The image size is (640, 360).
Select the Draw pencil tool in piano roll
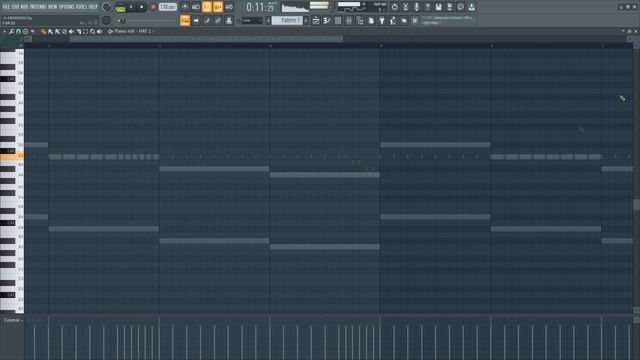click(43, 31)
